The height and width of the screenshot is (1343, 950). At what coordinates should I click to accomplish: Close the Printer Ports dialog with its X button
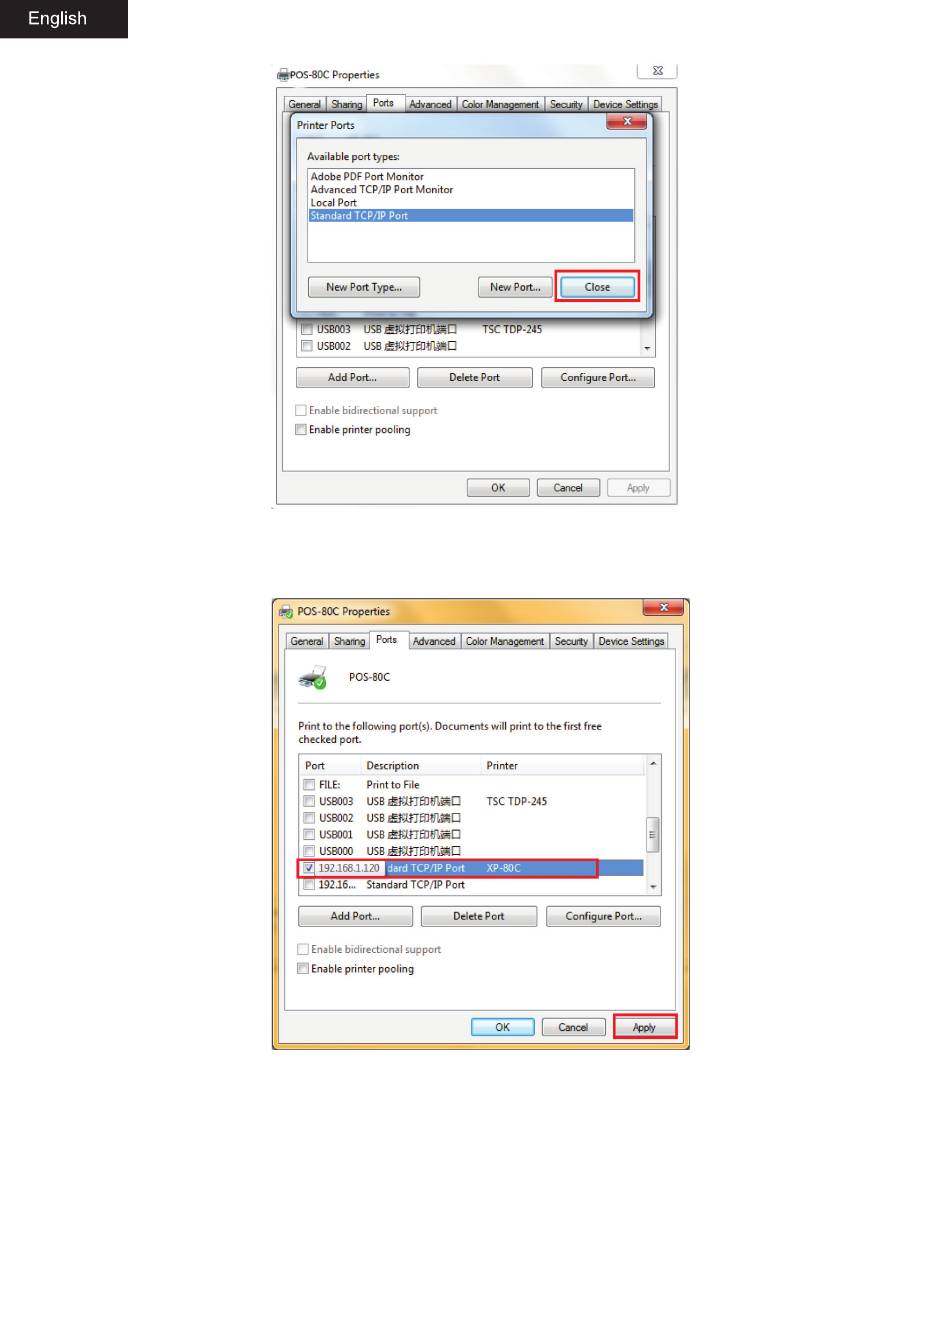click(x=627, y=121)
